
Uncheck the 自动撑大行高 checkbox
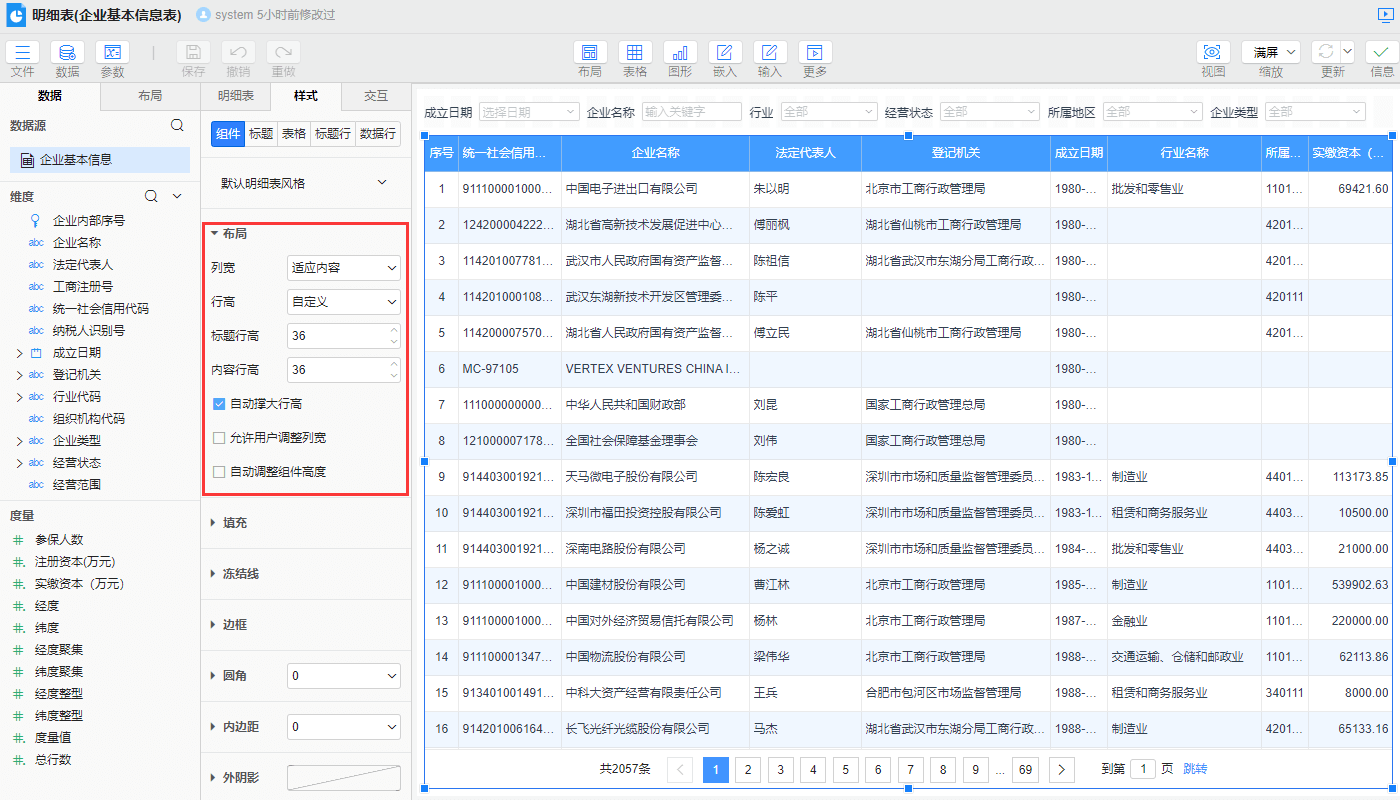pos(219,404)
